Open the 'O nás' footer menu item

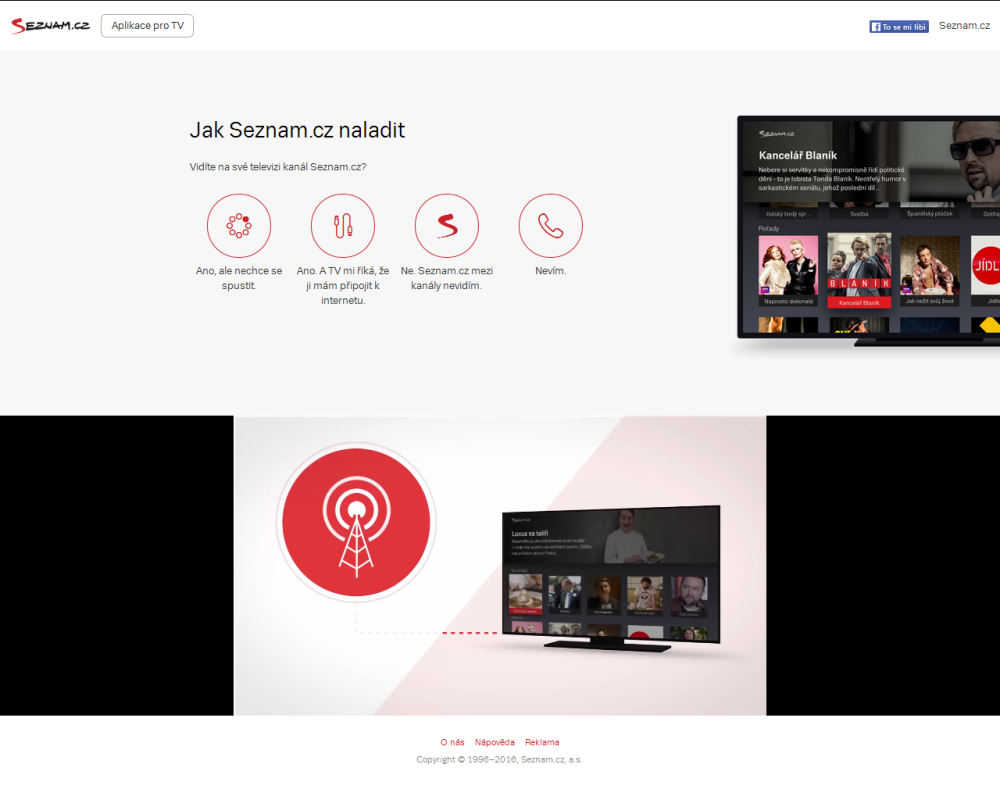click(452, 742)
